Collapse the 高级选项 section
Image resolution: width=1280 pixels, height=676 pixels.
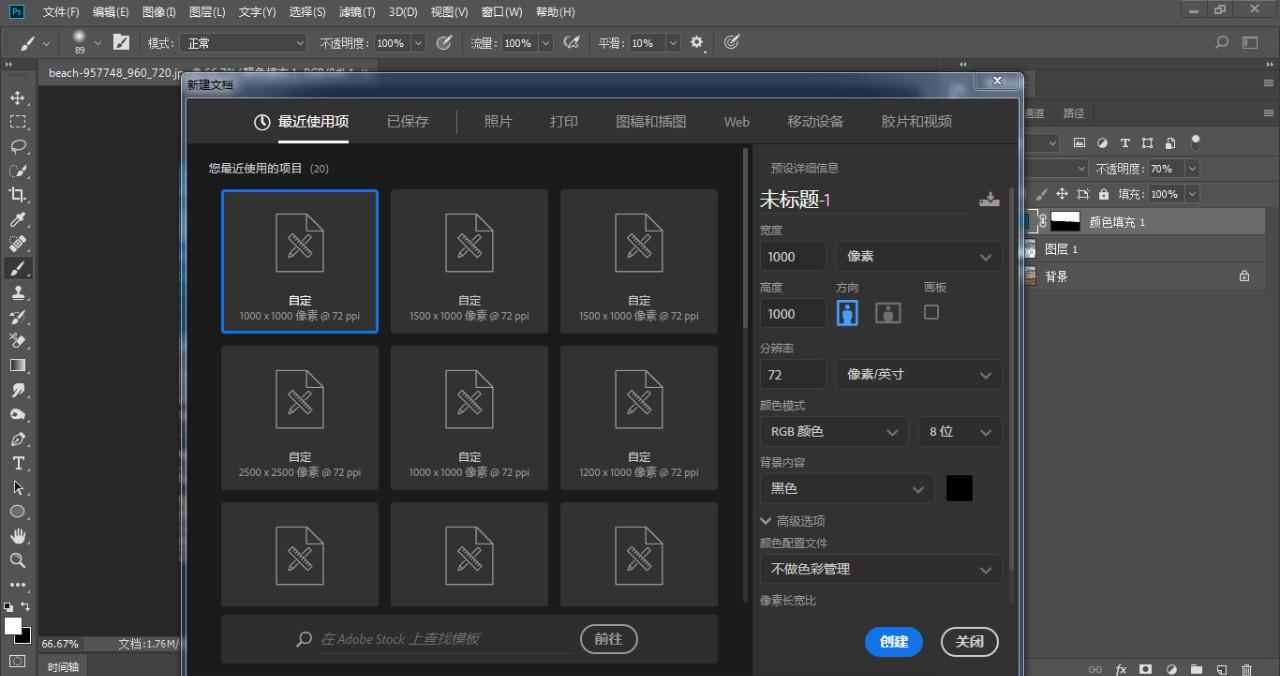766,521
